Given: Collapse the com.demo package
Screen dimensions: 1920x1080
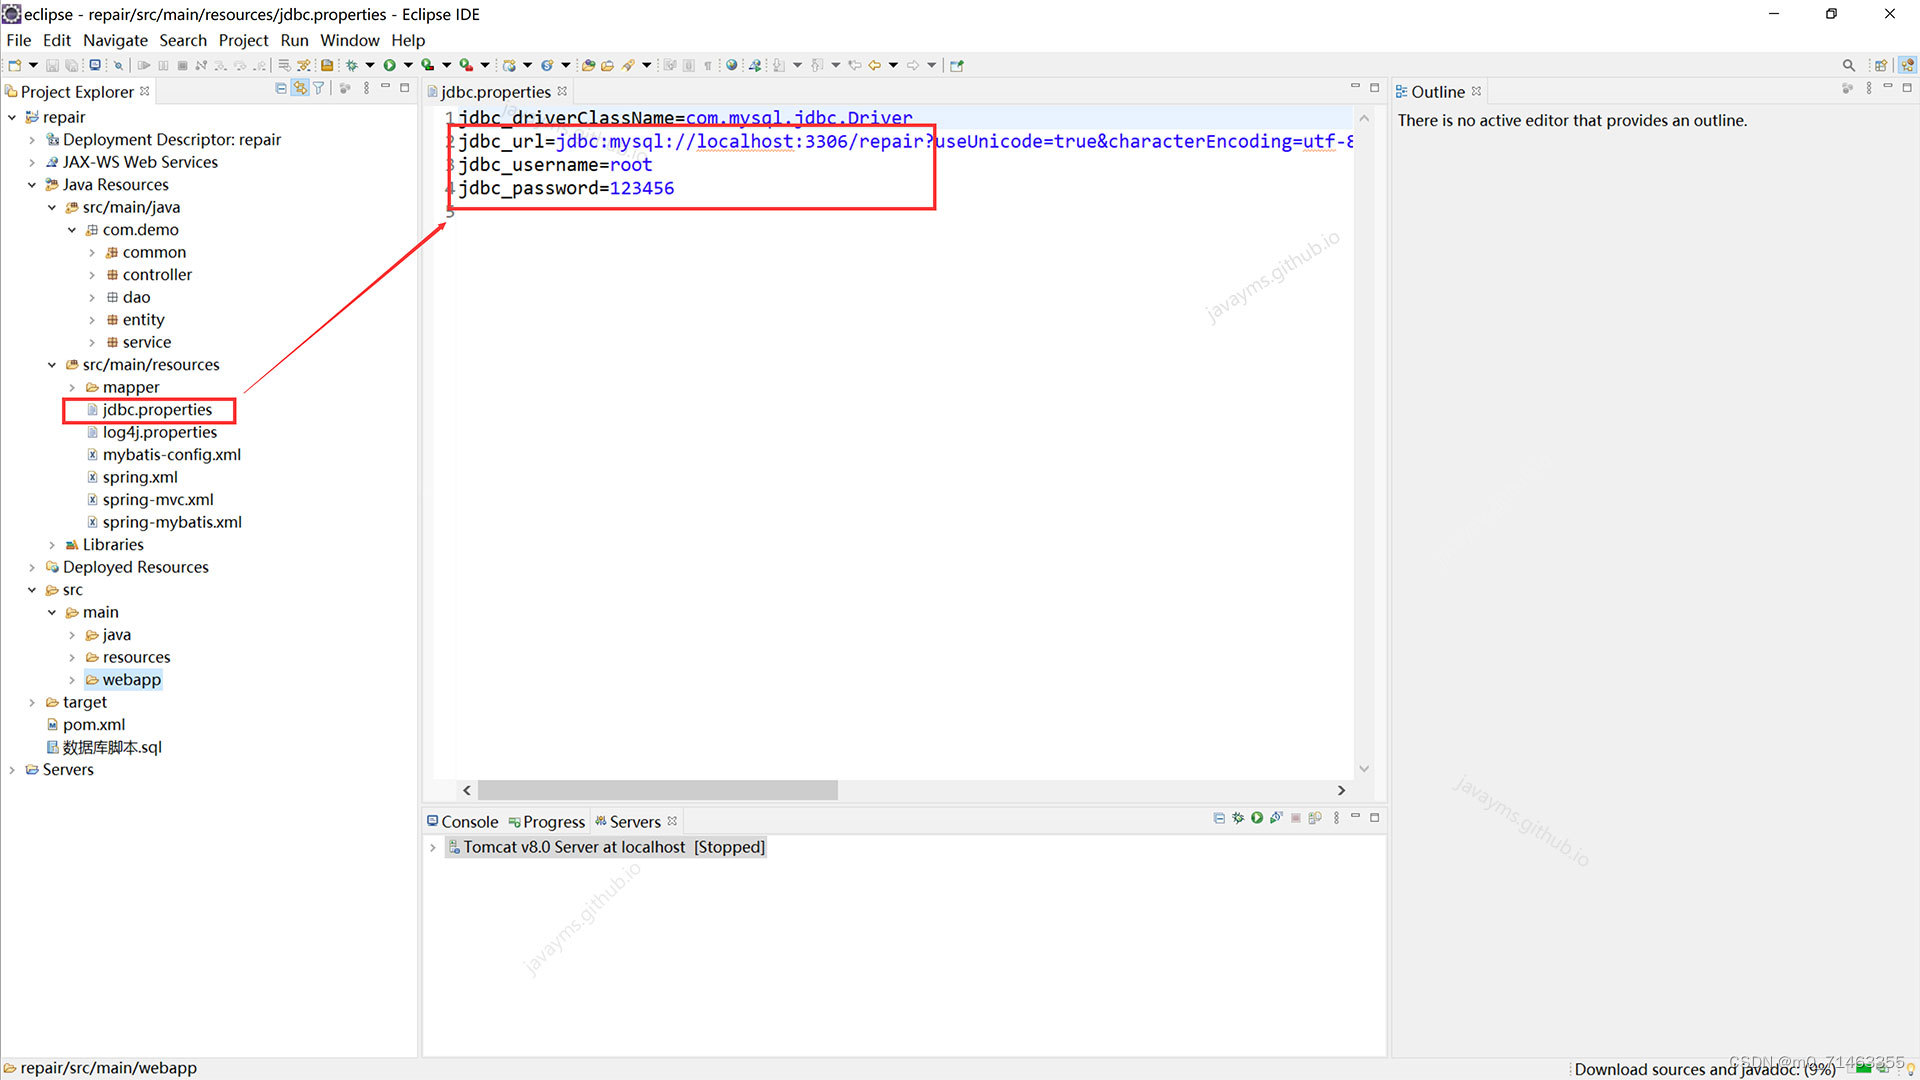Looking at the screenshot, I should [x=72, y=230].
